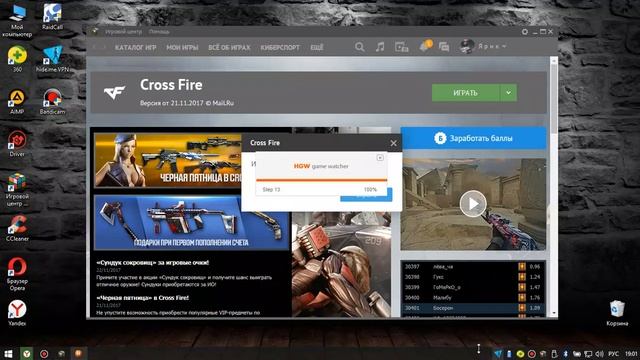640x360 pixels.
Task: Open the Hide.me VPN desktop shortcut
Action: pos(52,60)
